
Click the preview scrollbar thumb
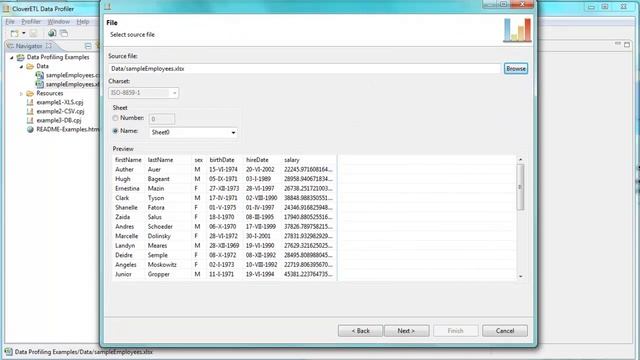[x=520, y=187]
